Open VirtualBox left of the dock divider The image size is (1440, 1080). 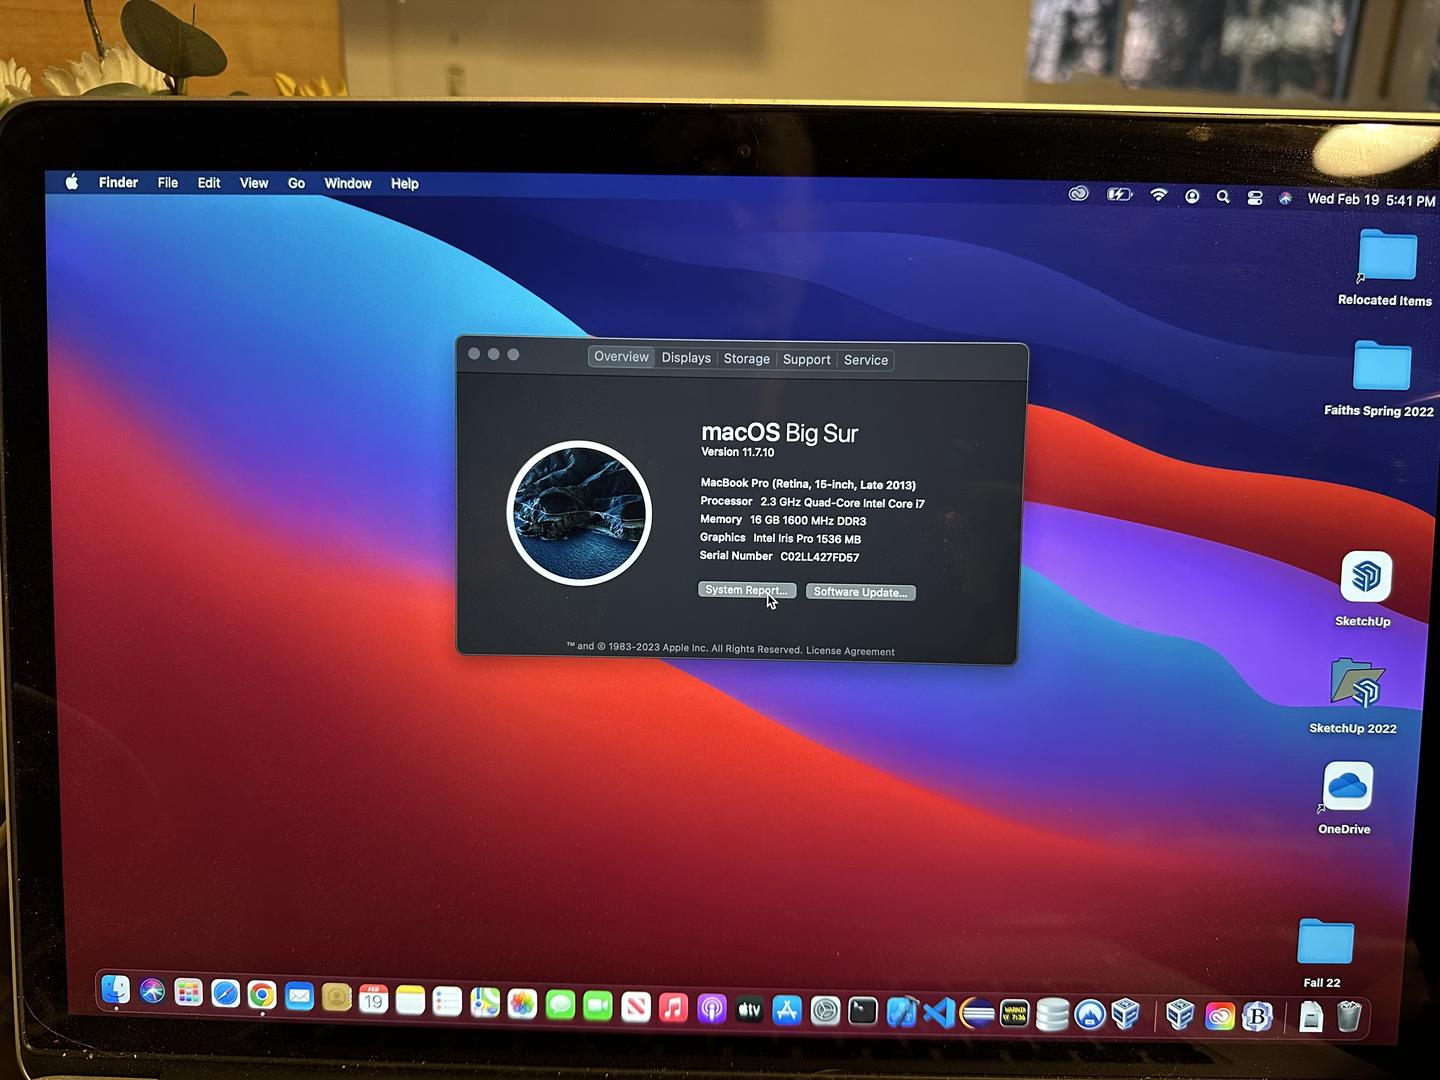tap(1126, 1014)
